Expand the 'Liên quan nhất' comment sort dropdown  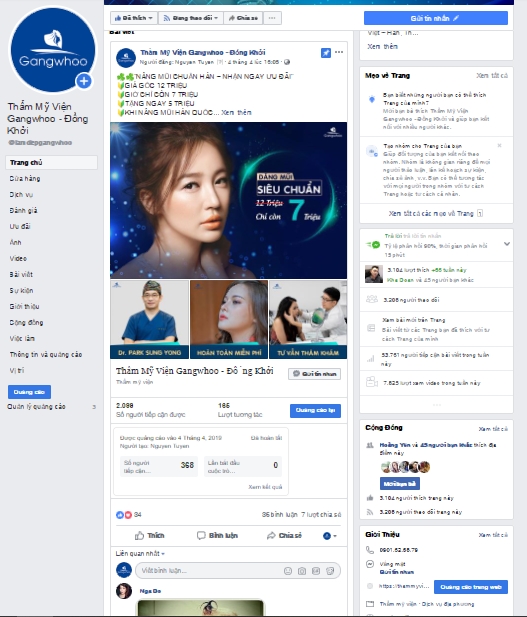[x=140, y=554]
